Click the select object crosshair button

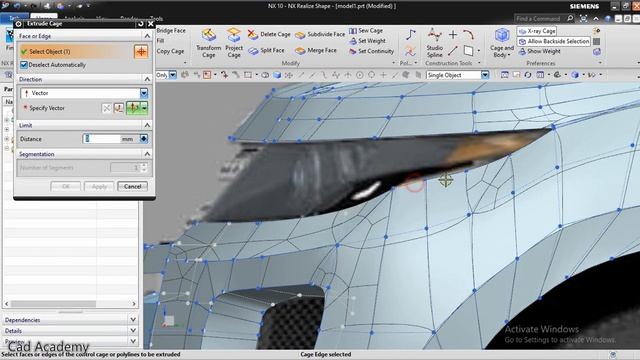tap(141, 52)
